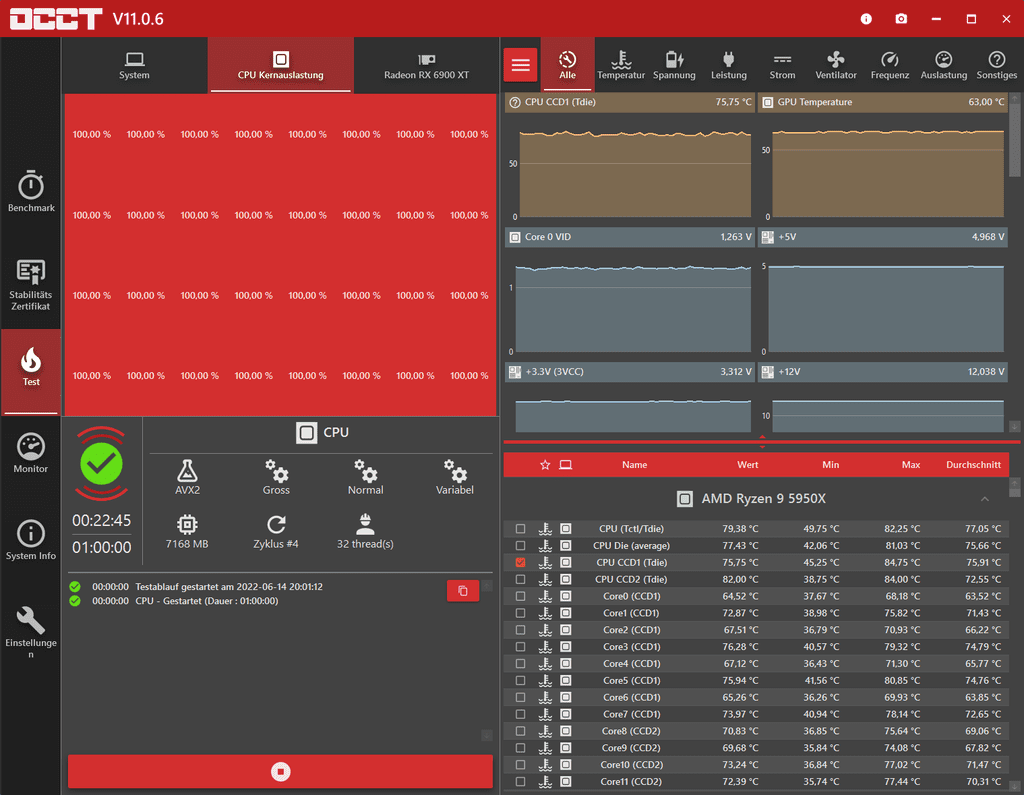Select the Gross data set option
Viewport: 1024px width, 795px height.
click(x=276, y=477)
